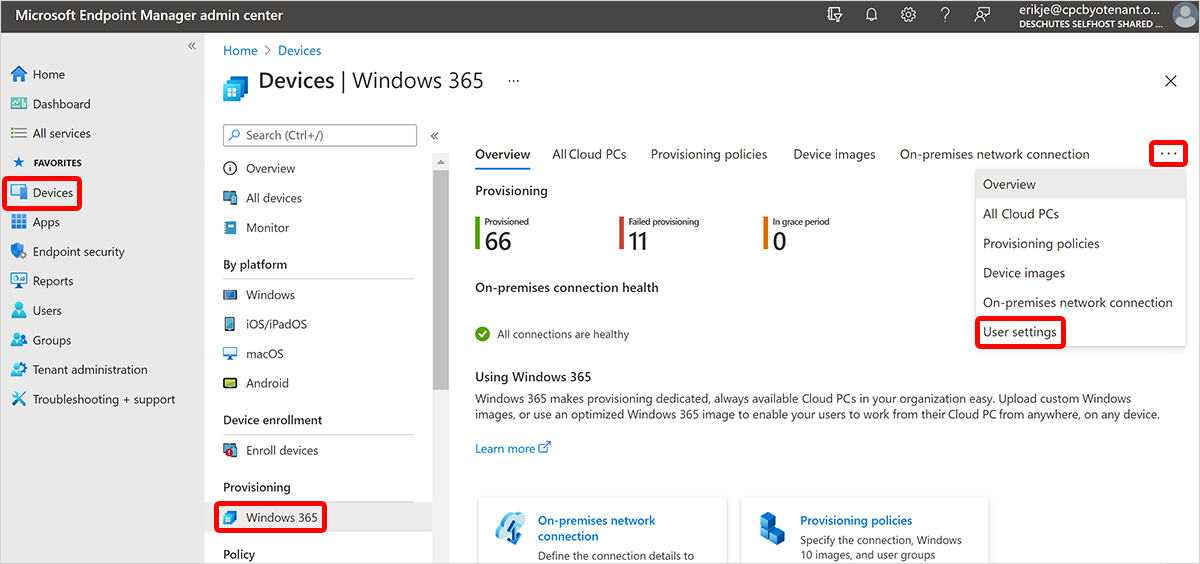Click the In grace period count 0
The width and height of the screenshot is (1200, 564).
click(779, 241)
